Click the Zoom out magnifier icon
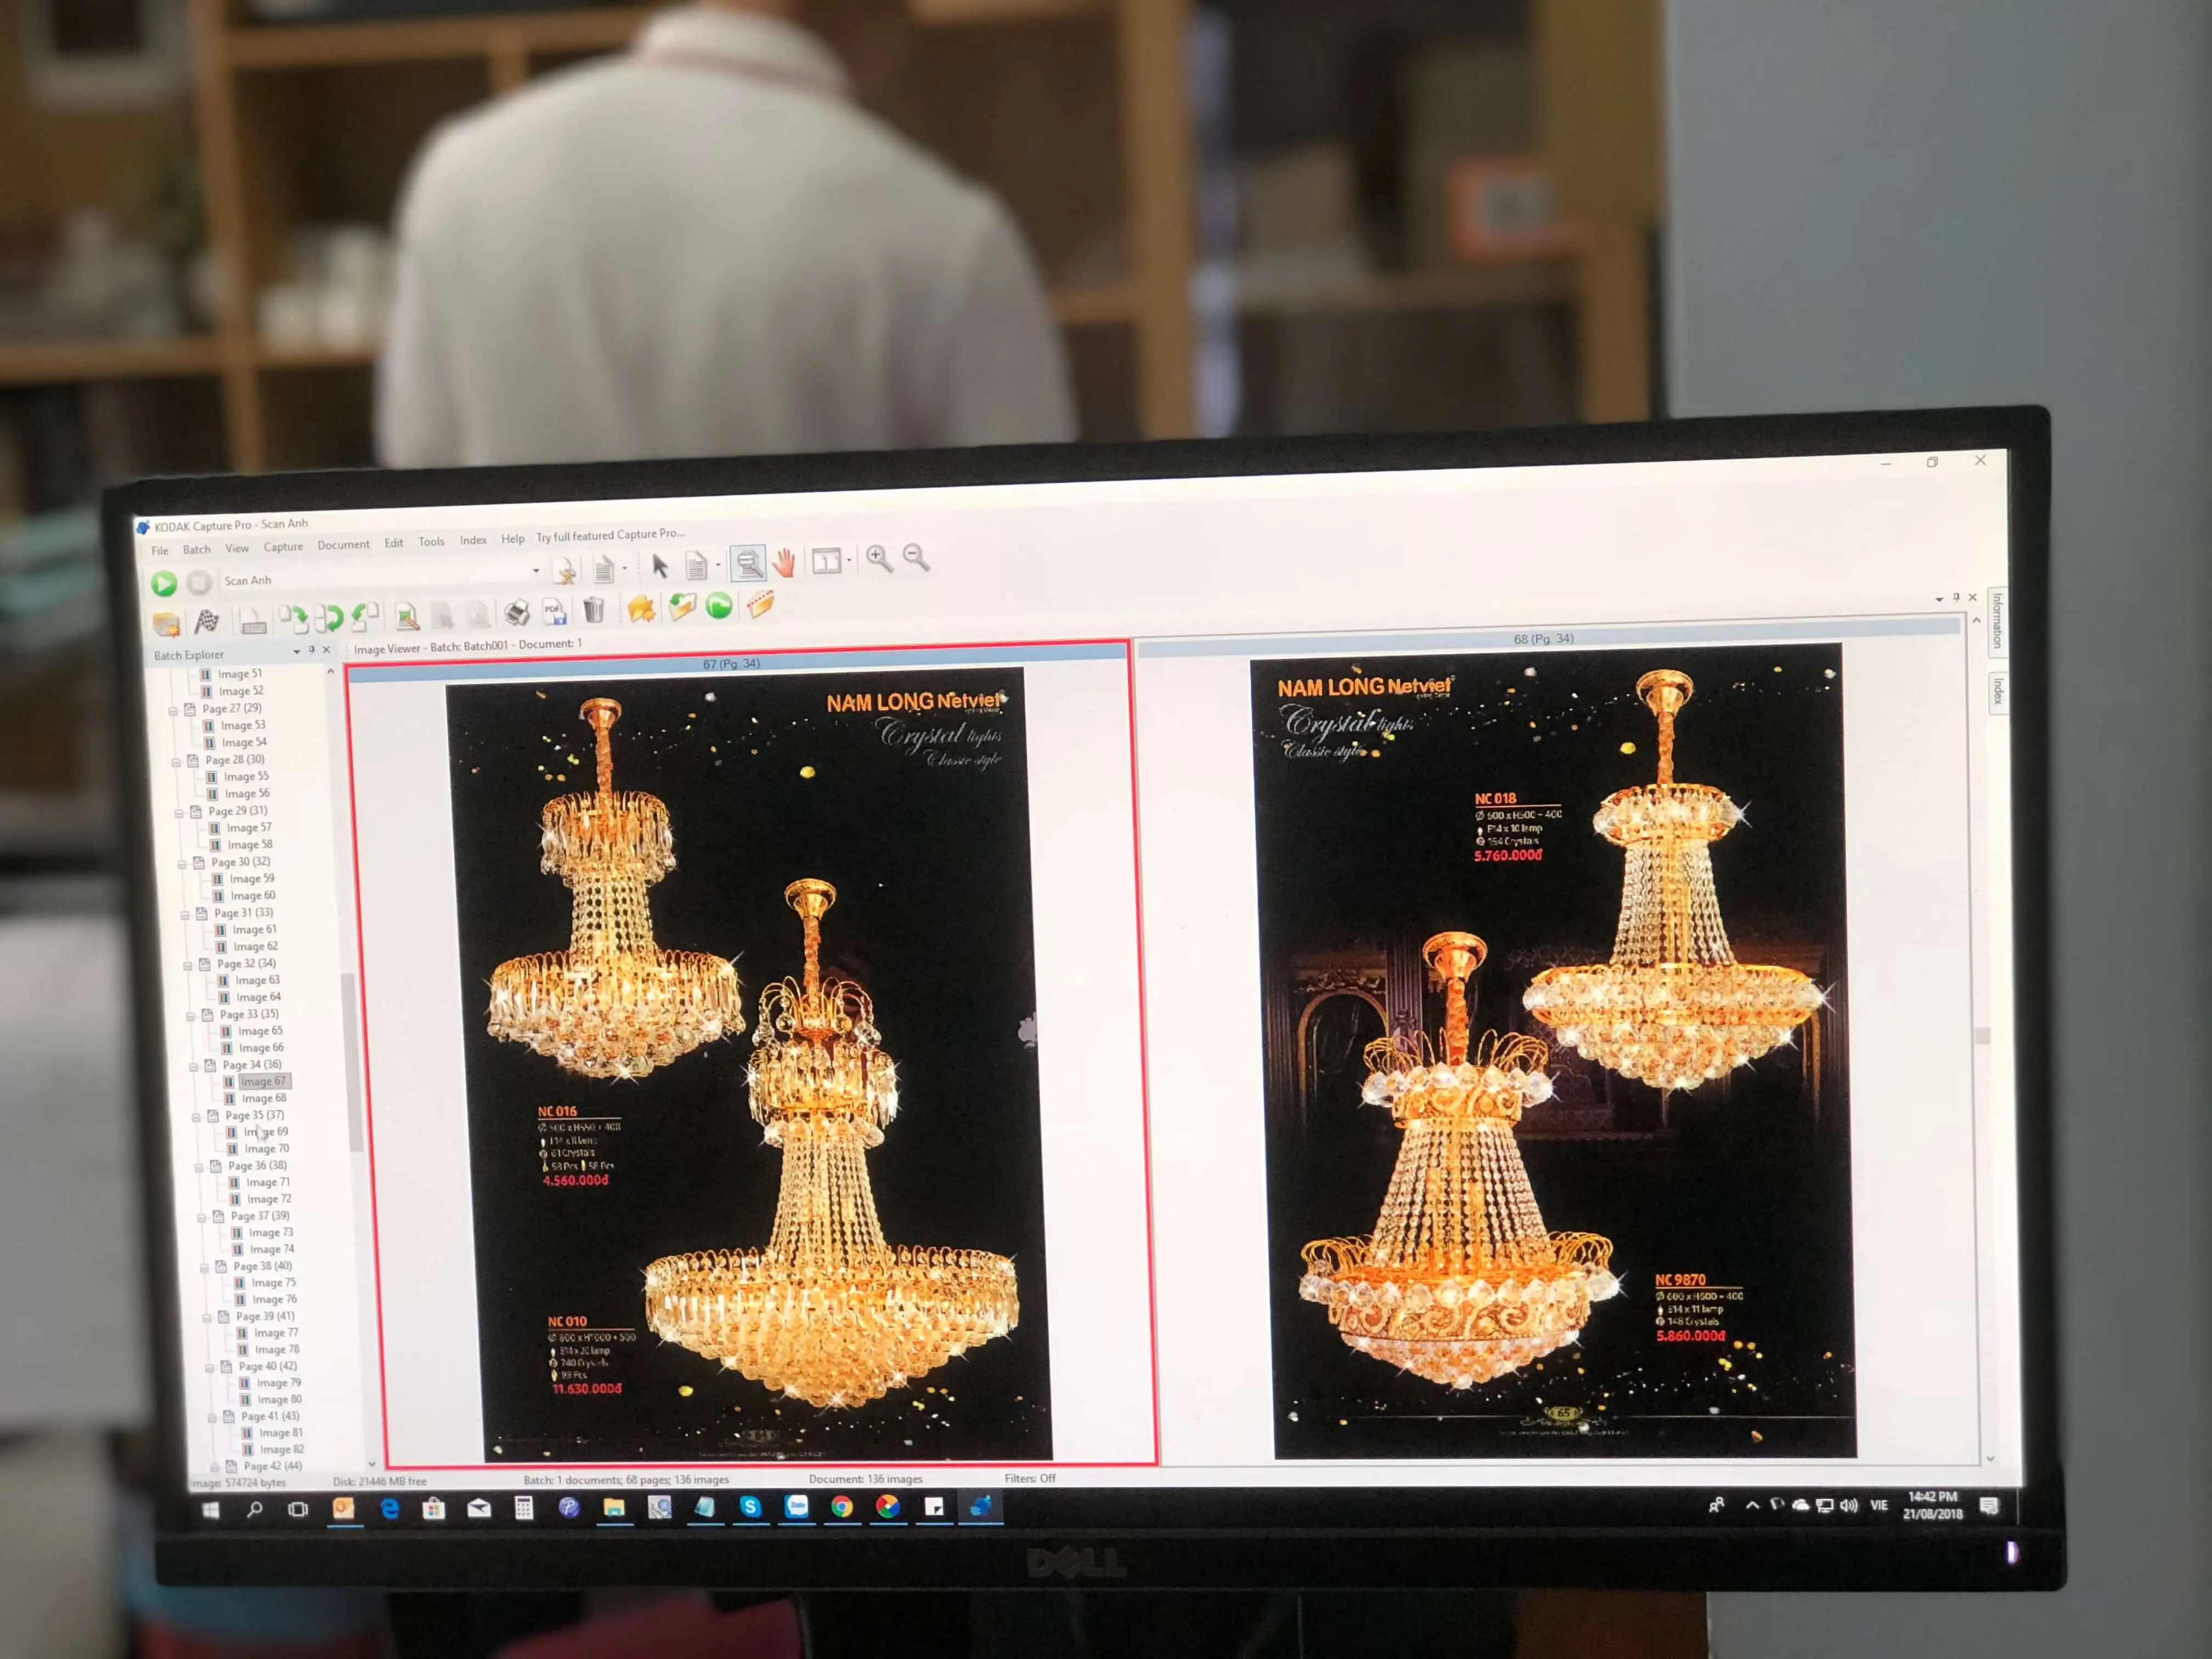This screenshot has width=2212, height=1659. (916, 557)
